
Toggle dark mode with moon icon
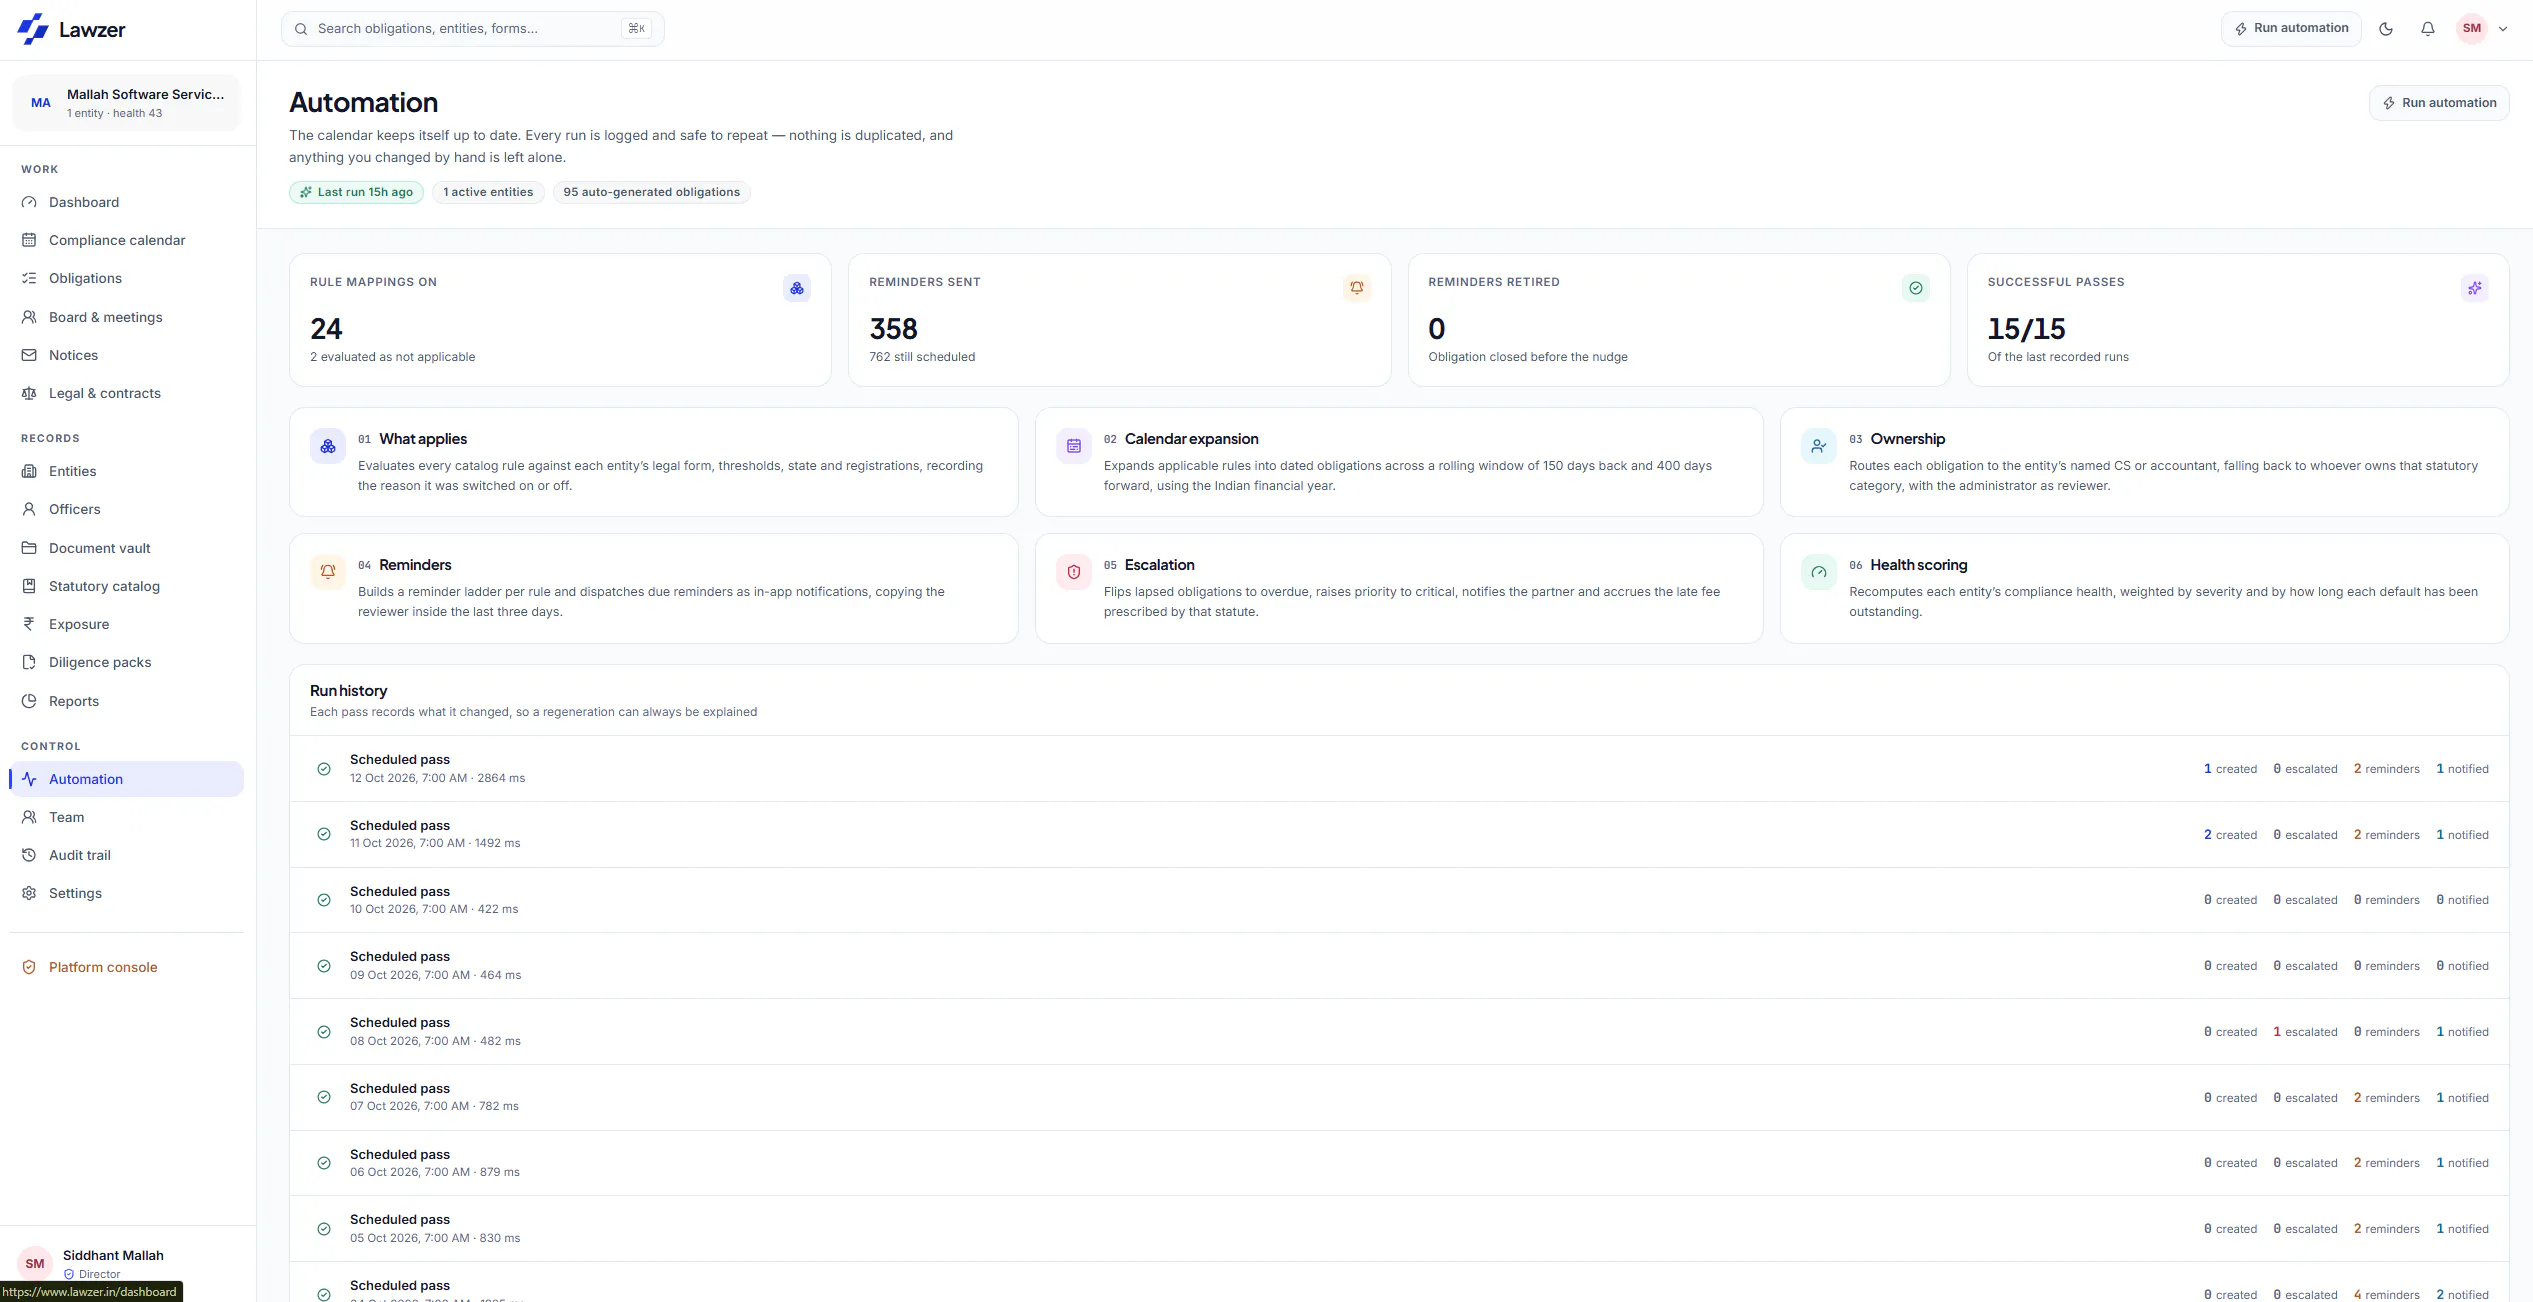point(2386,29)
